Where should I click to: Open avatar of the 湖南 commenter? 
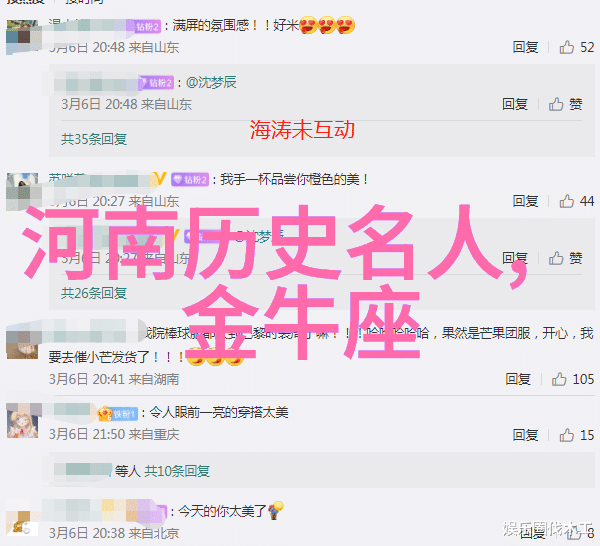pos(23,342)
